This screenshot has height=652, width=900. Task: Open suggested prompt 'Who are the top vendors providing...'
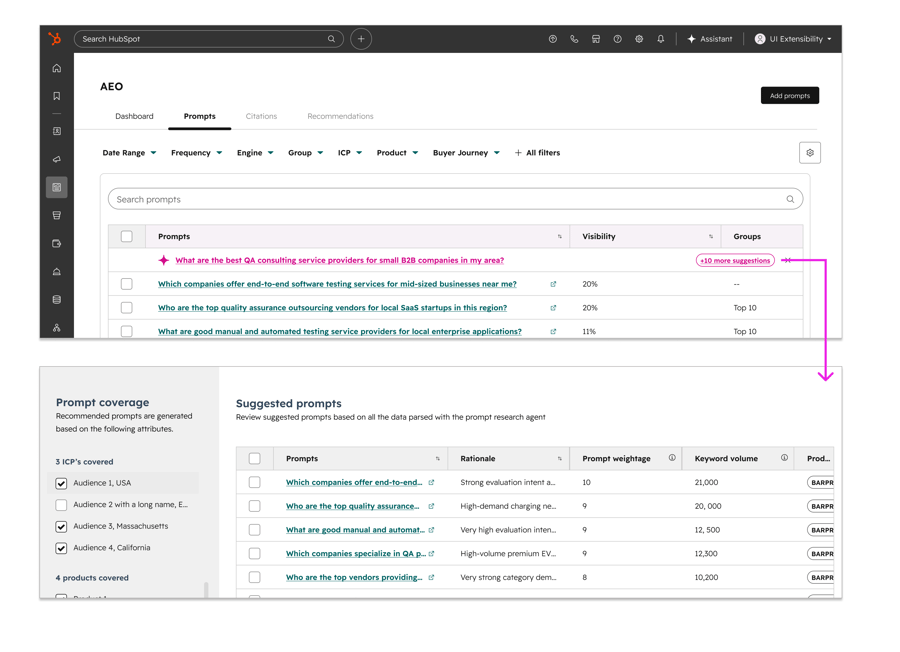point(354,577)
